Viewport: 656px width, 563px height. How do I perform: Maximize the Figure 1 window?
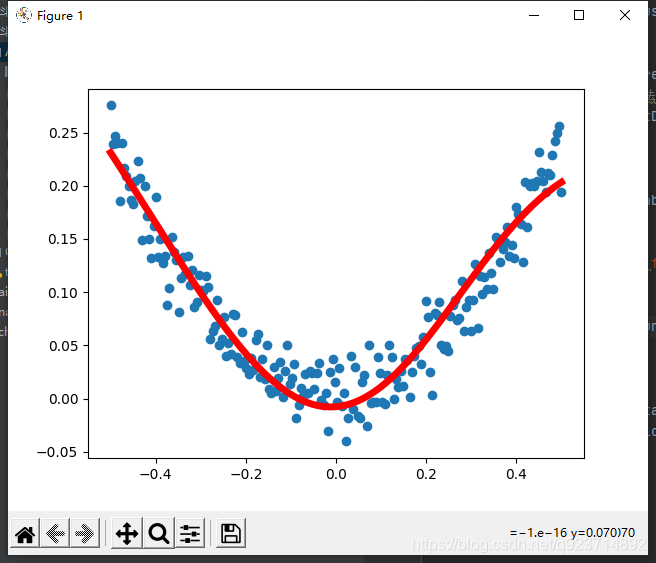(x=579, y=15)
